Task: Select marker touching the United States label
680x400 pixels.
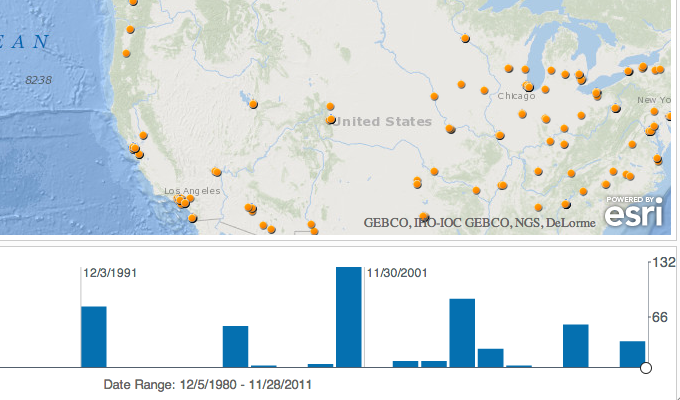Action: [331, 120]
